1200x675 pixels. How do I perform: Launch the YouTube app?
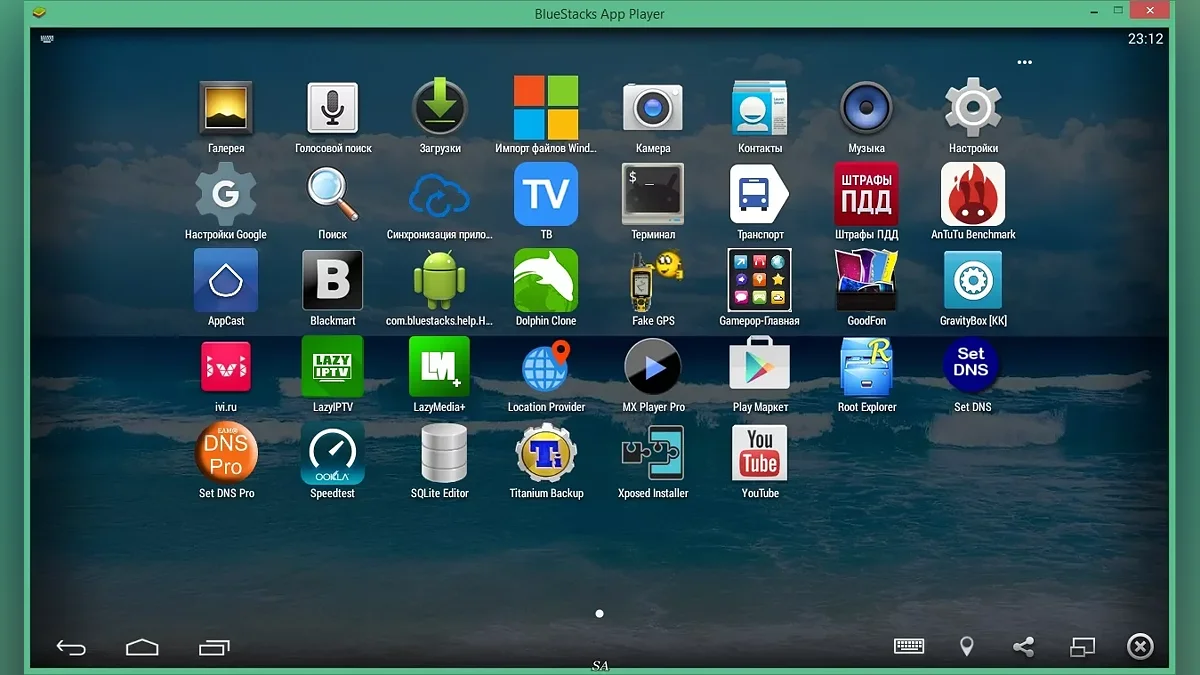click(x=760, y=453)
